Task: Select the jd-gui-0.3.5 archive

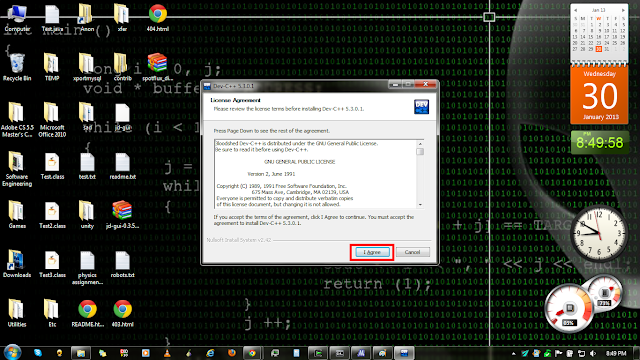Action: 122,215
